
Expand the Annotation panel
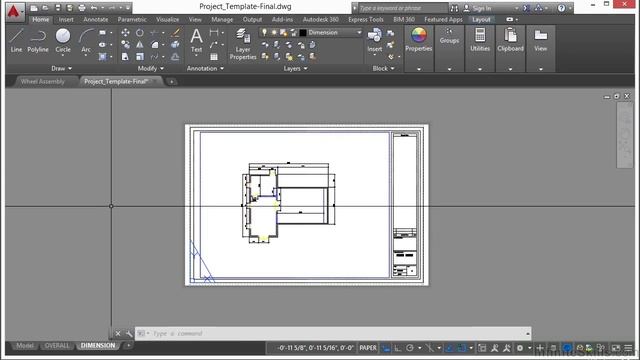205,68
